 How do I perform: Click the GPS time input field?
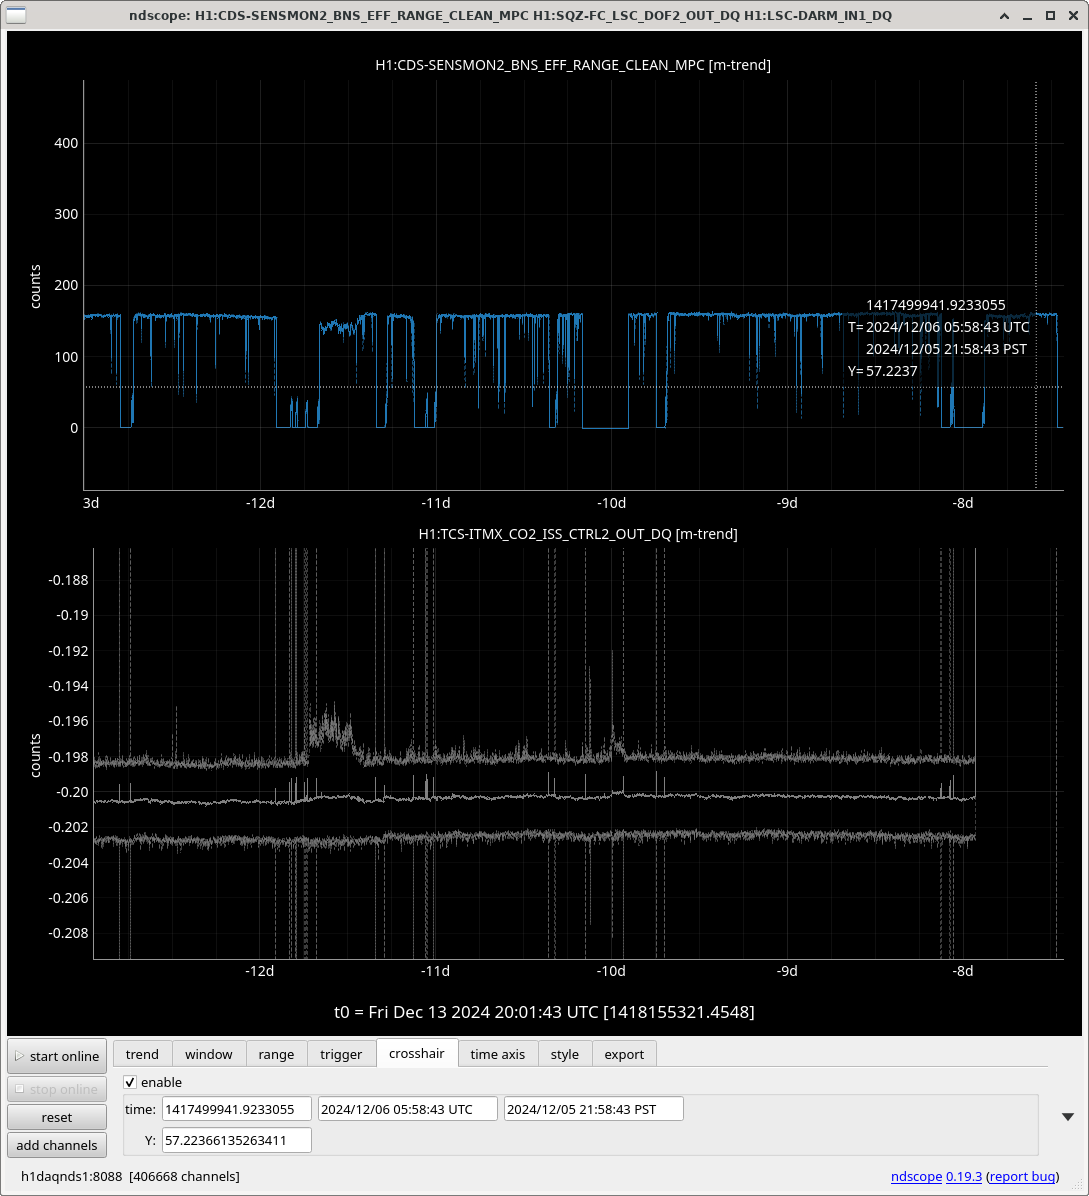click(x=236, y=1109)
